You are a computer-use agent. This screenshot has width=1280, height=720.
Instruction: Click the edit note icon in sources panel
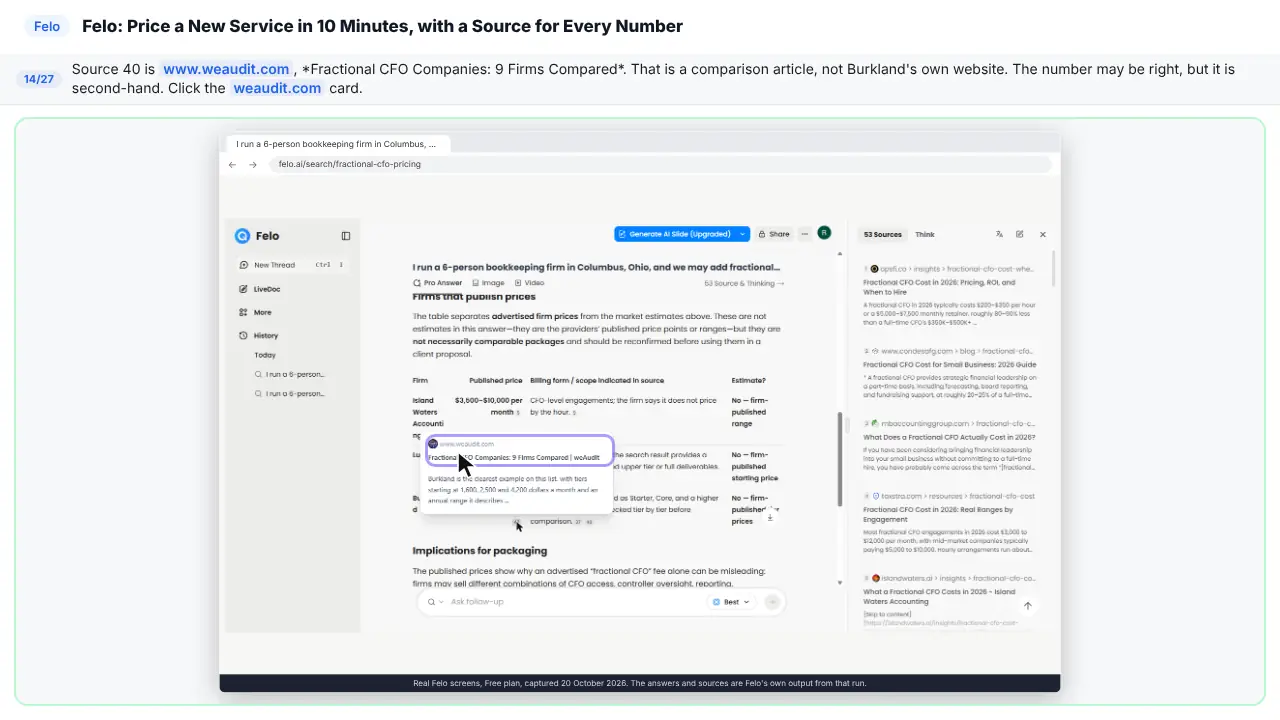pyautogui.click(x=1020, y=234)
